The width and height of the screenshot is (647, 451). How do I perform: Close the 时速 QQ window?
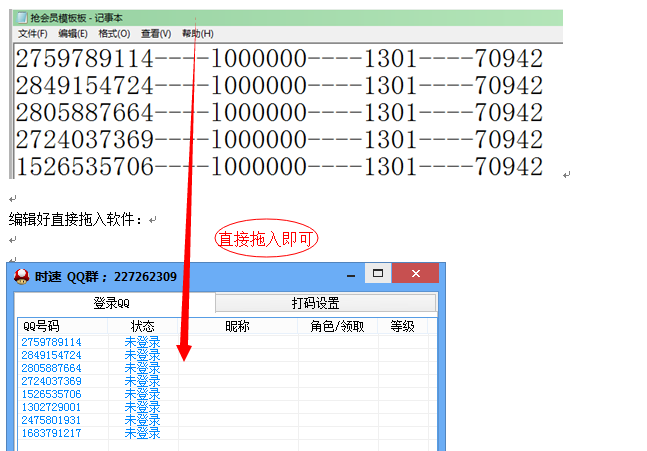pyautogui.click(x=417, y=274)
